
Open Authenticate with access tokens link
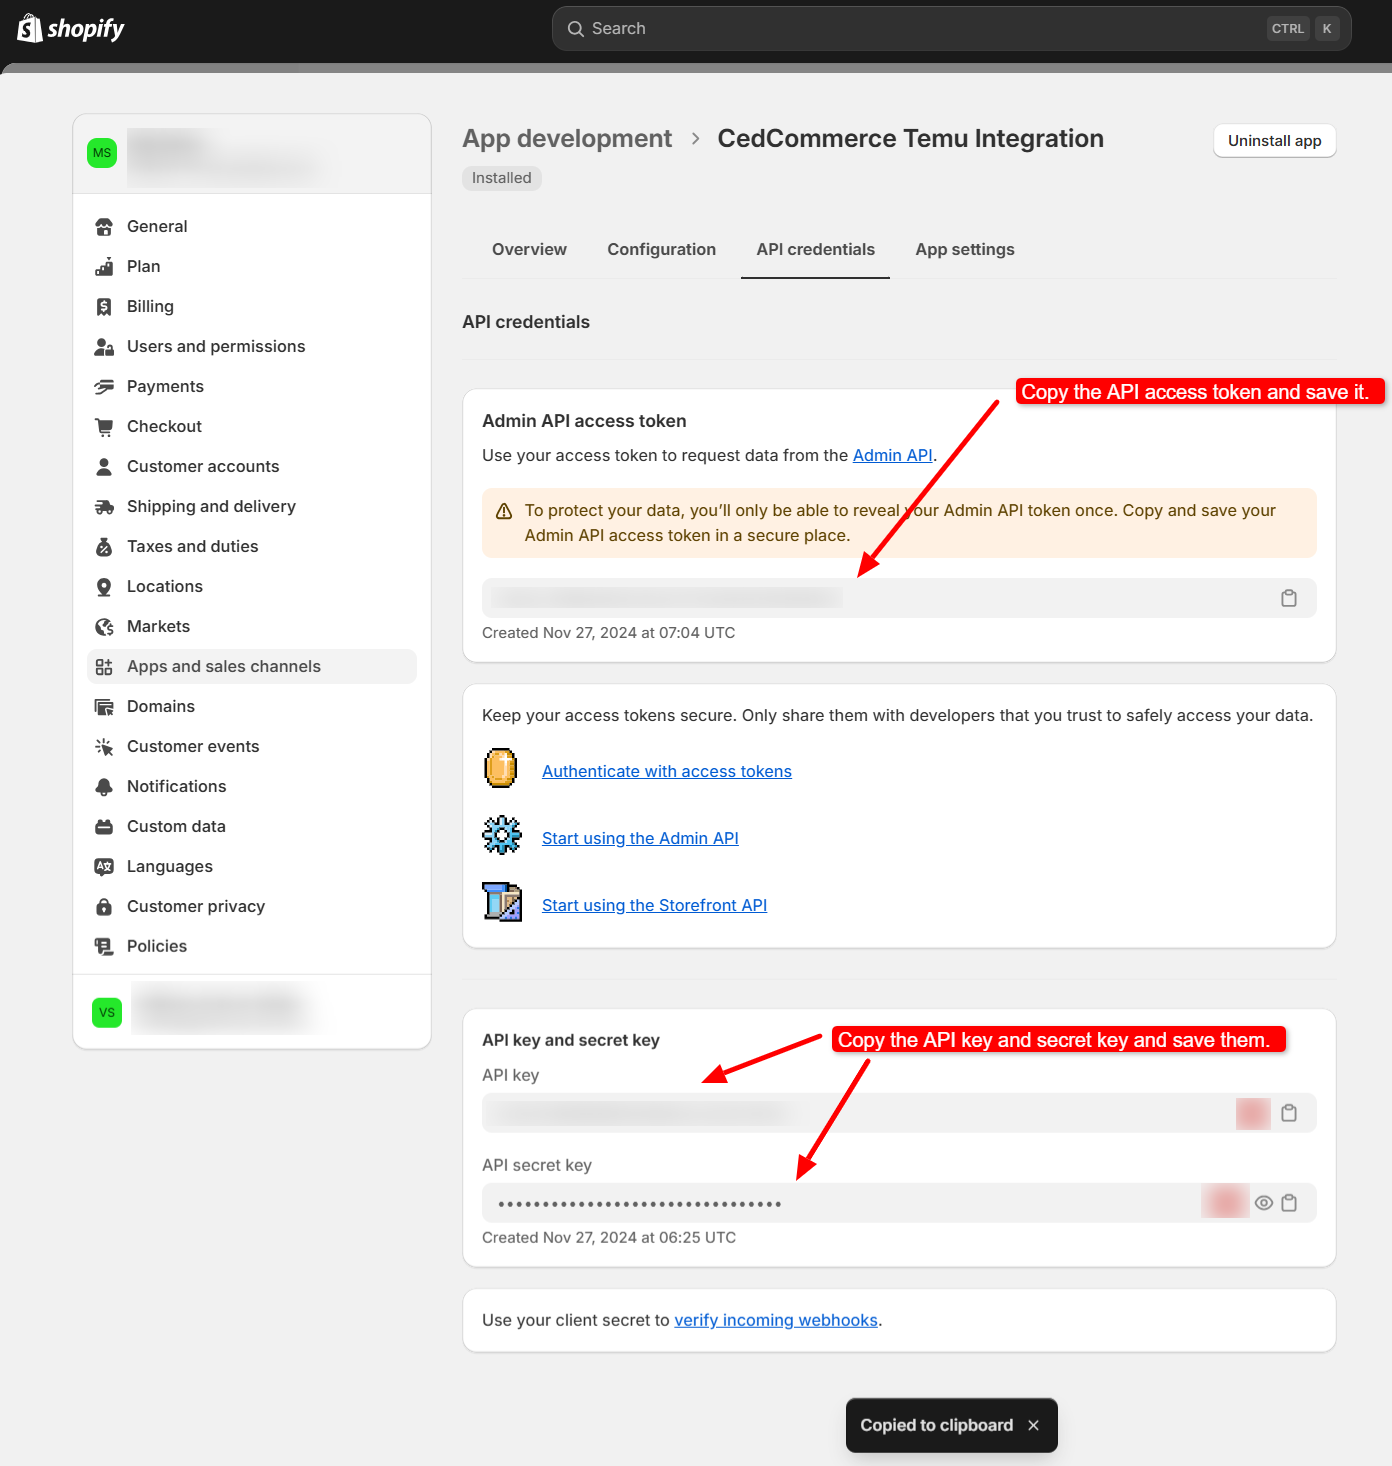[x=667, y=772]
